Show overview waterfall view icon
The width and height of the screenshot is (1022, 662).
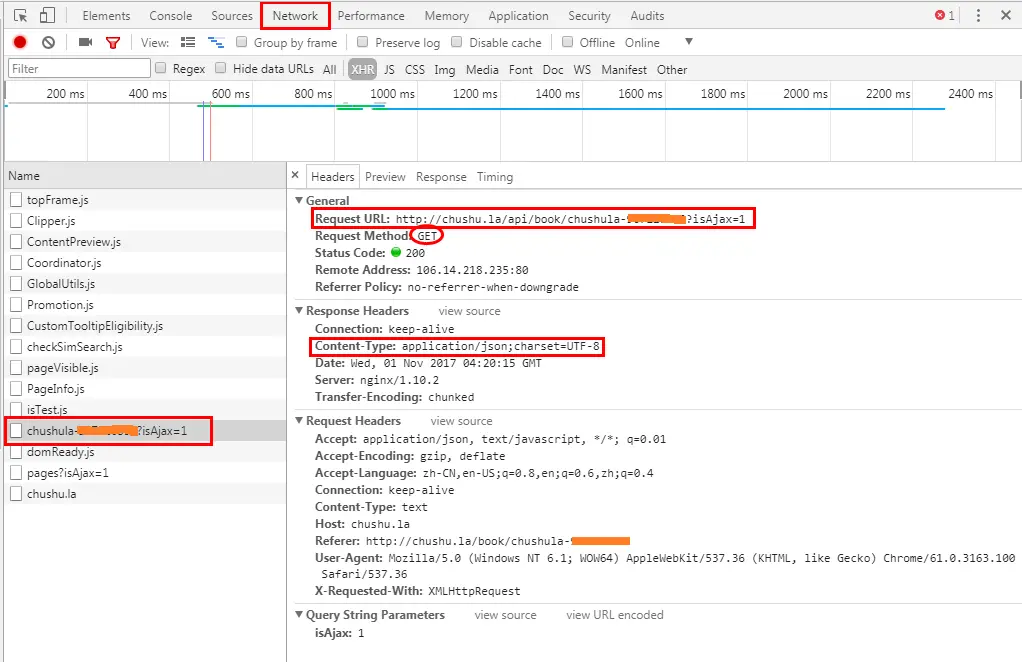coord(216,43)
